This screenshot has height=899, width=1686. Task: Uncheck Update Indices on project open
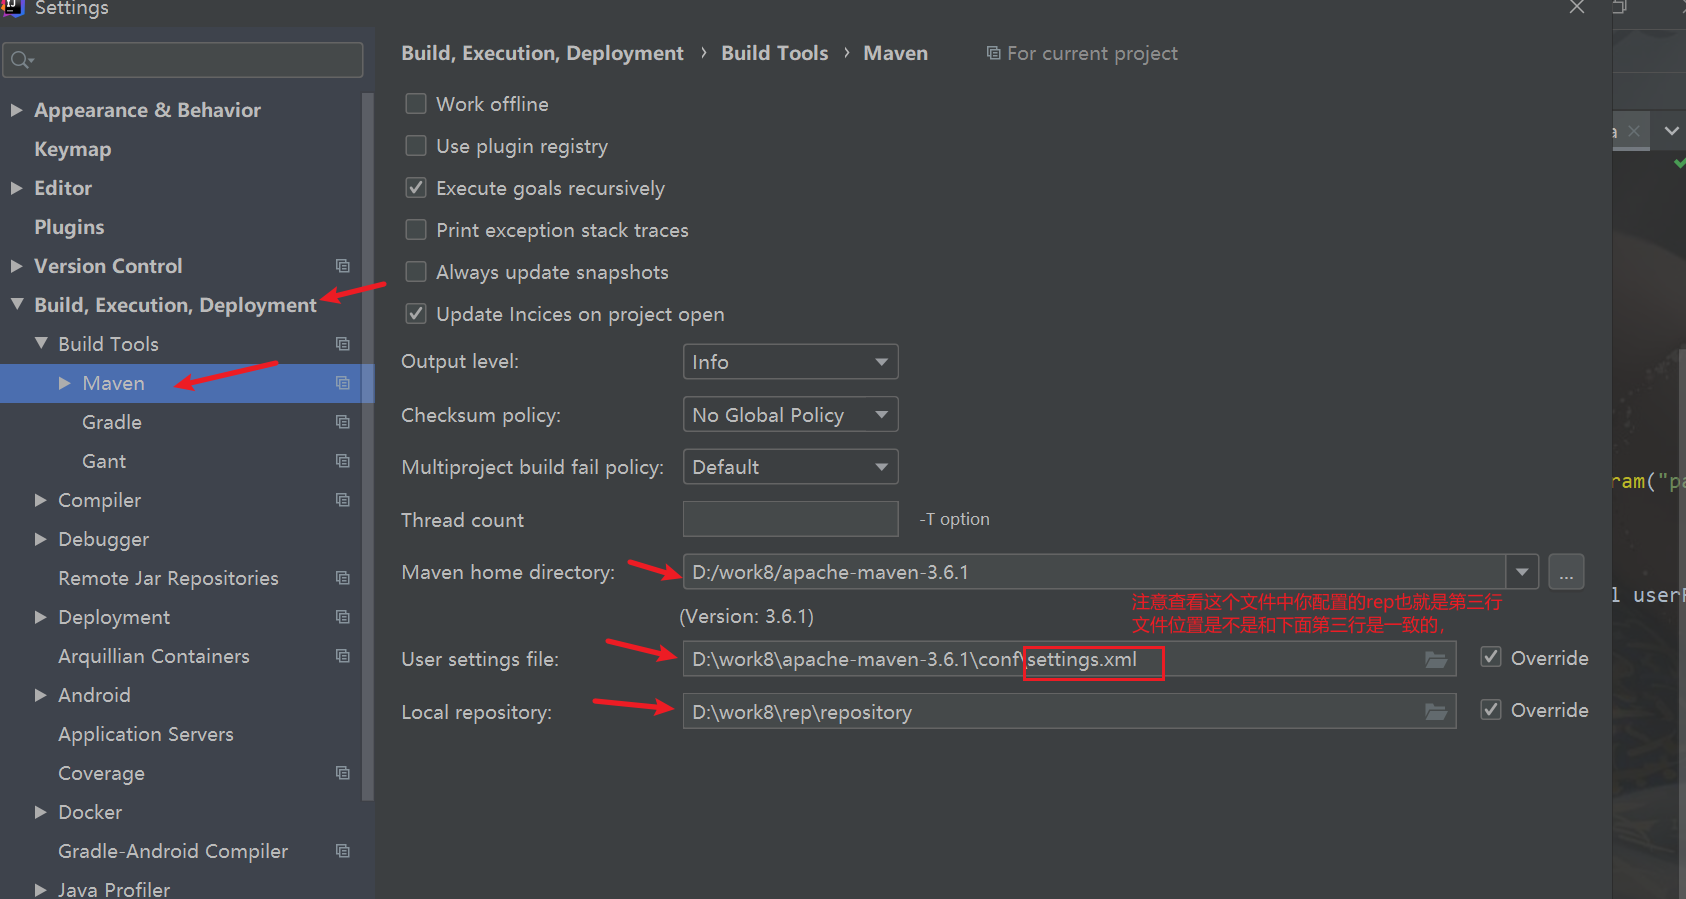[x=416, y=314]
